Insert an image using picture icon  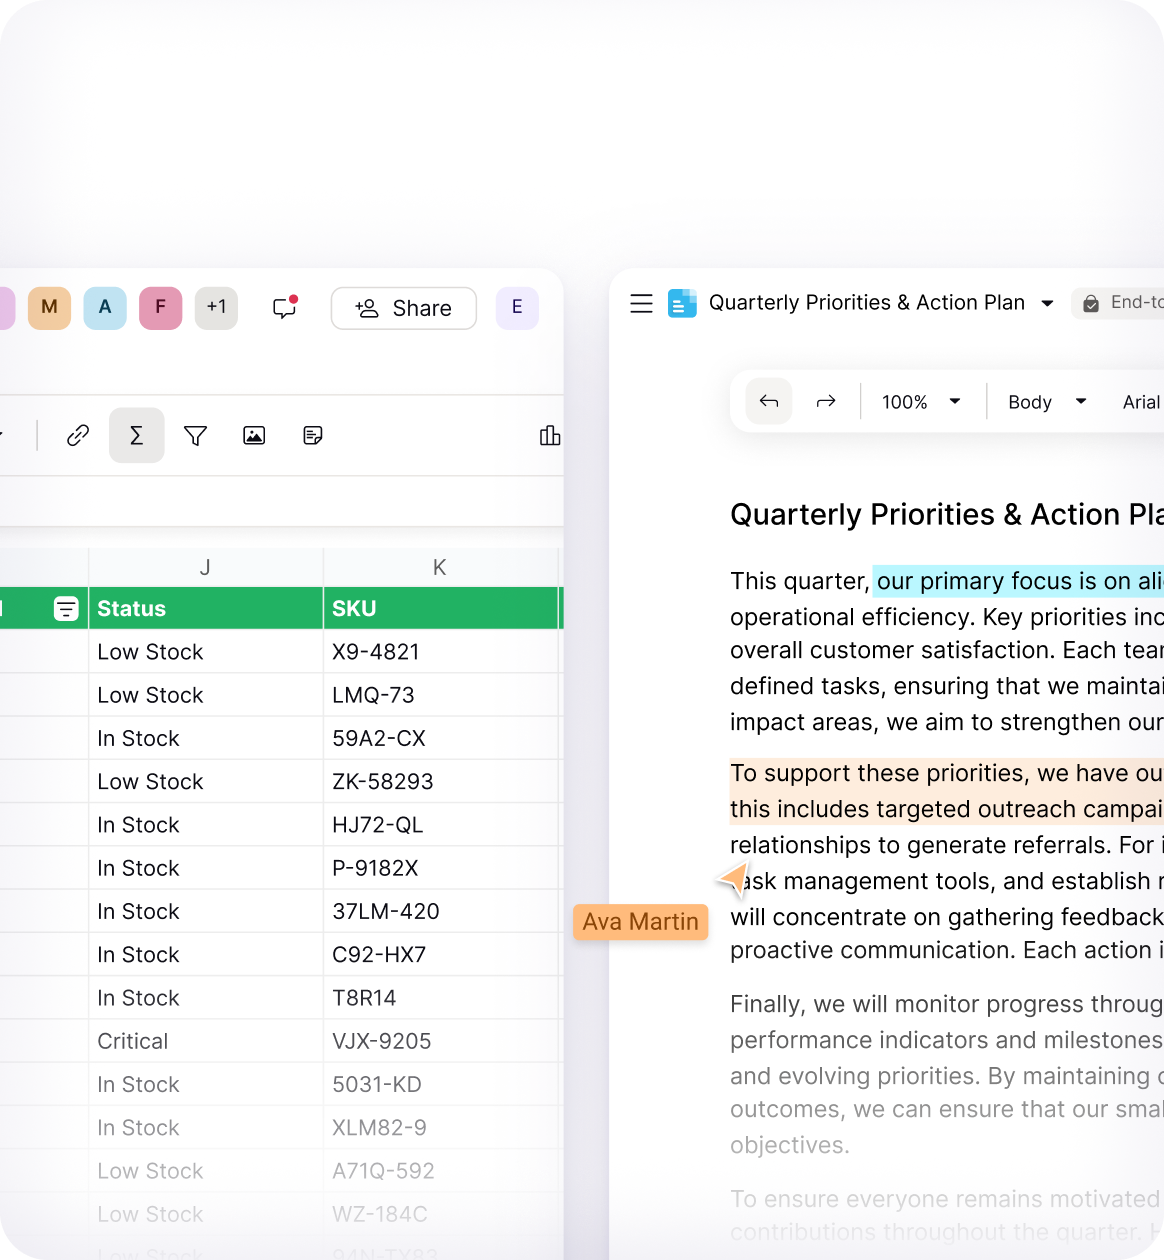(x=254, y=436)
